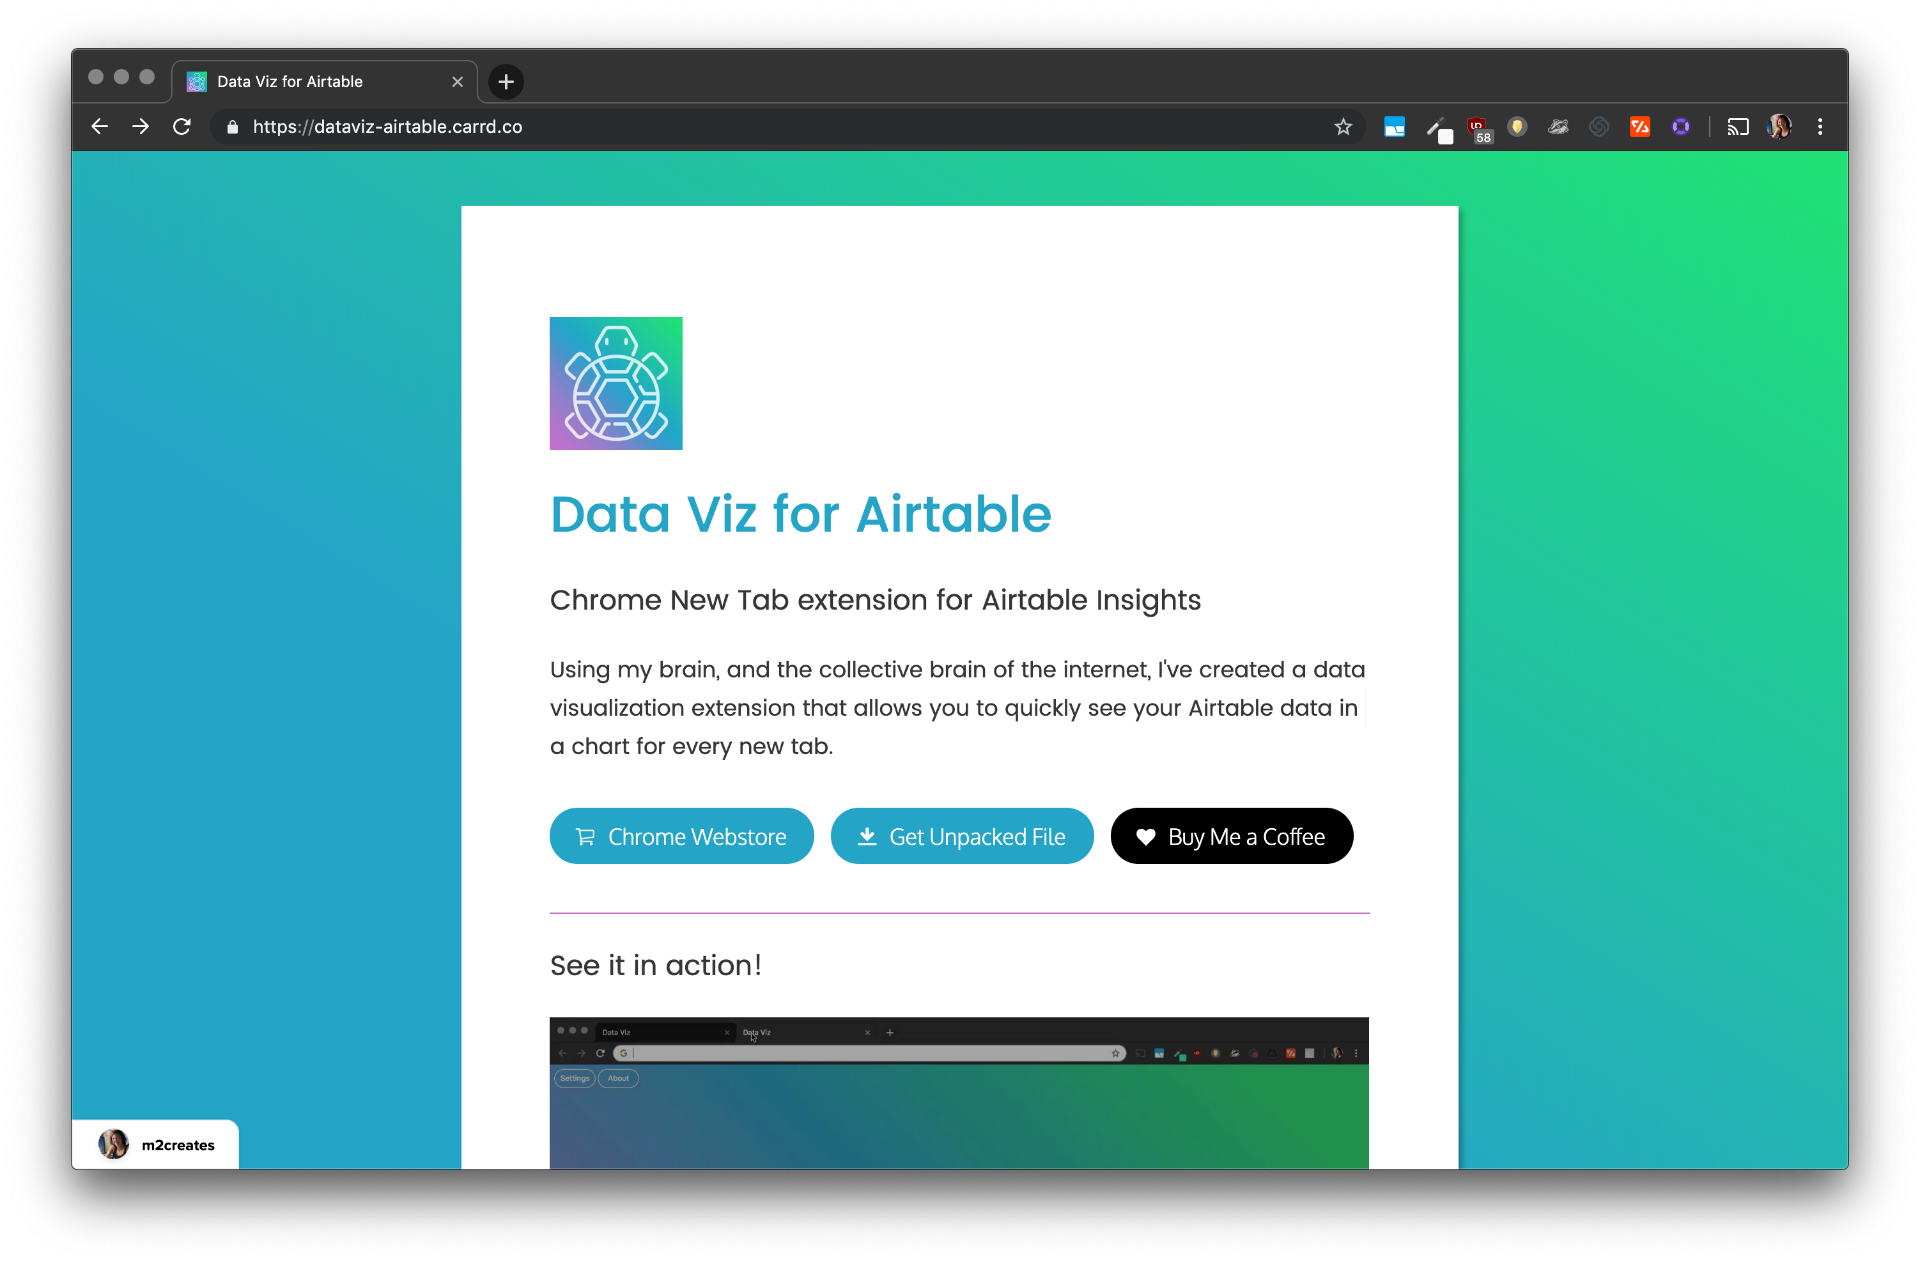Open the Privacy Badger extension
The width and height of the screenshot is (1920, 1264).
pyautogui.click(x=1558, y=127)
